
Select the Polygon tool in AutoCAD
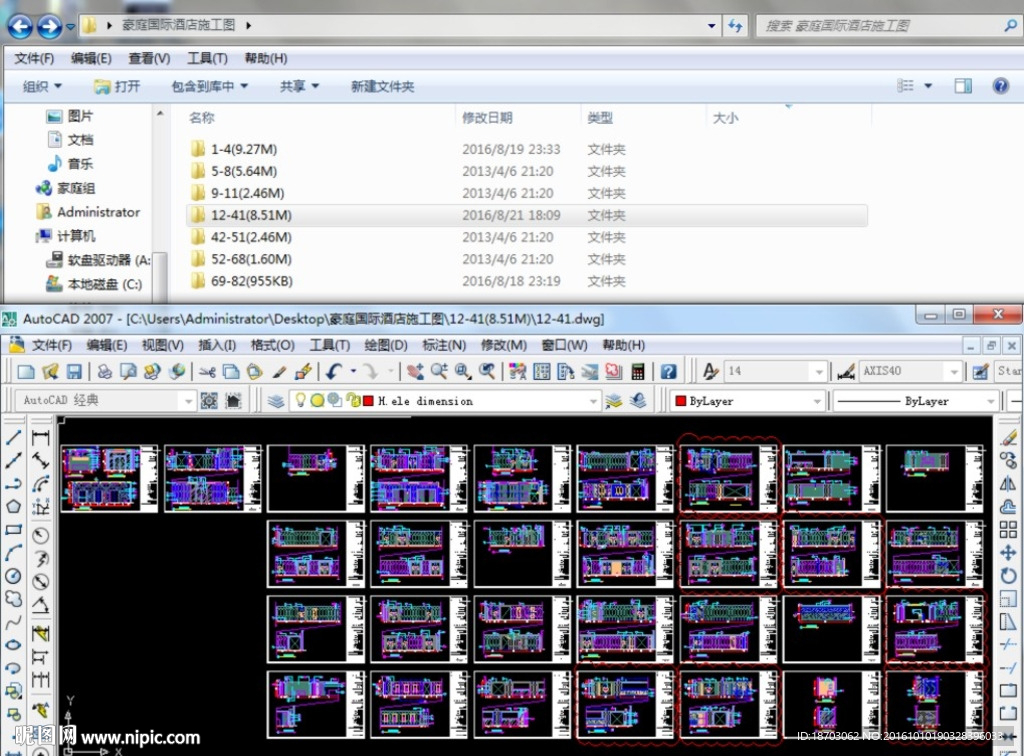(x=14, y=507)
